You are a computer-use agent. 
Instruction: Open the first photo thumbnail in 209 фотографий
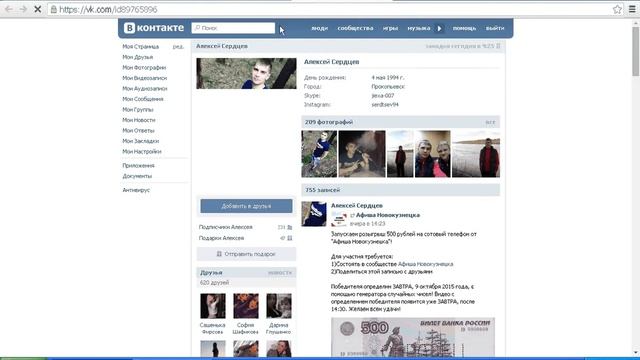[x=319, y=154]
